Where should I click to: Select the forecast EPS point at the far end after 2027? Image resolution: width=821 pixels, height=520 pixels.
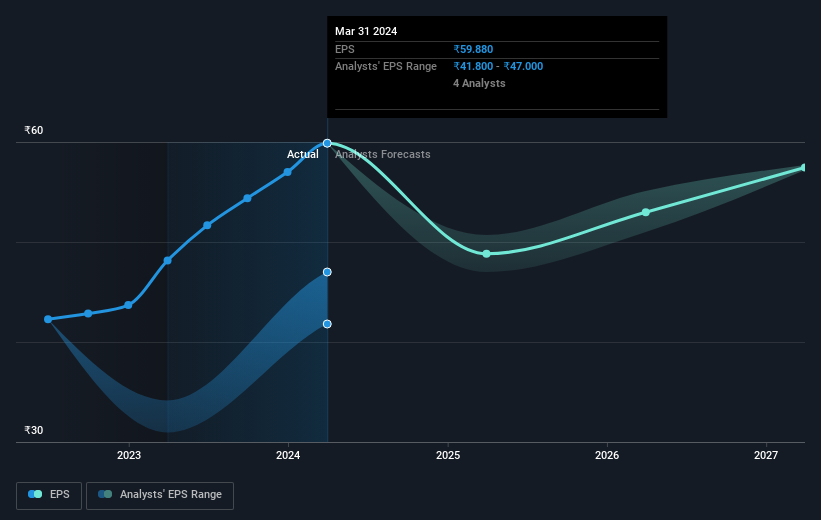(x=804, y=168)
